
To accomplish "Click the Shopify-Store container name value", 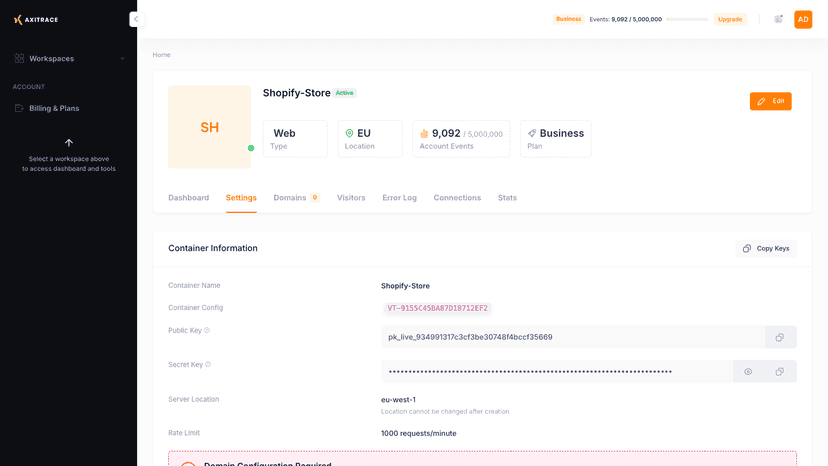I will (x=406, y=286).
